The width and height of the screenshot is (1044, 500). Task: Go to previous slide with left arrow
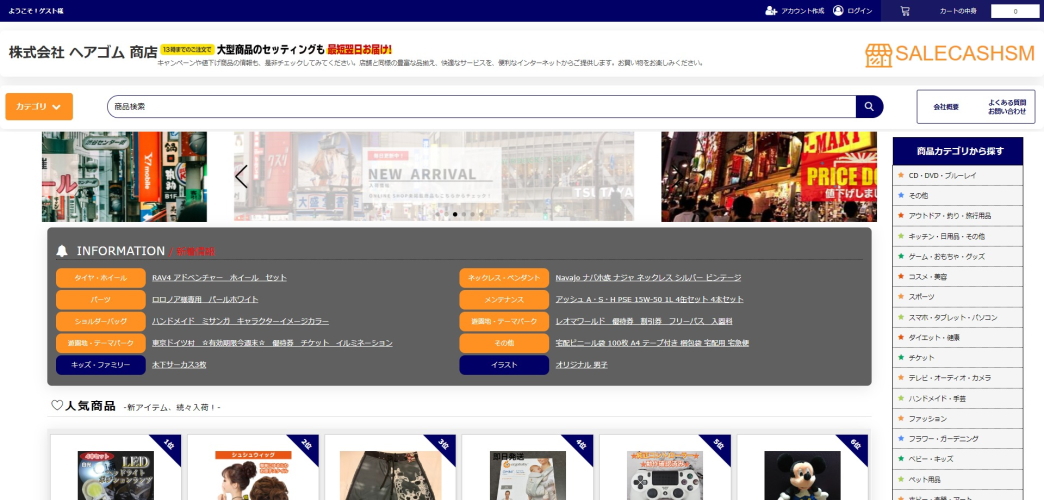point(241,177)
